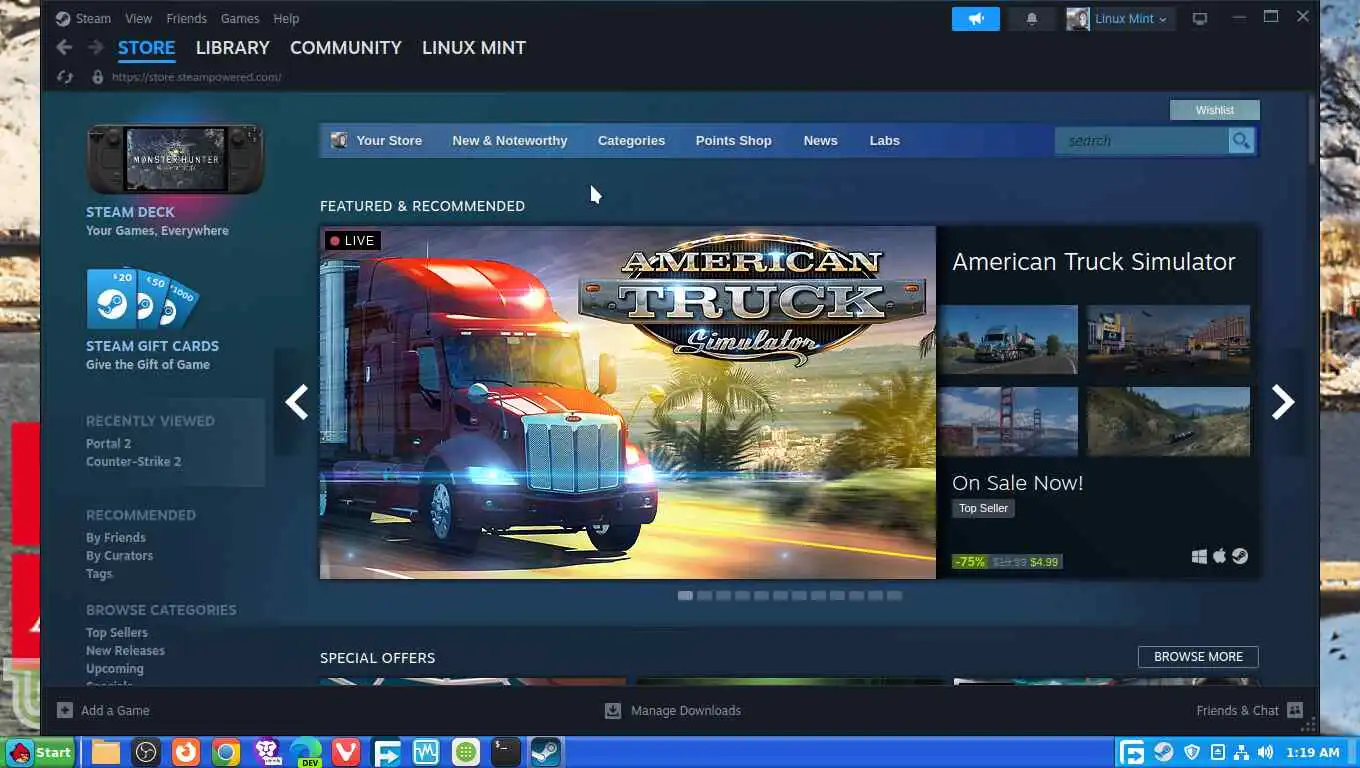Open Recommended By Friends
The width and height of the screenshot is (1360, 768).
tap(115, 537)
